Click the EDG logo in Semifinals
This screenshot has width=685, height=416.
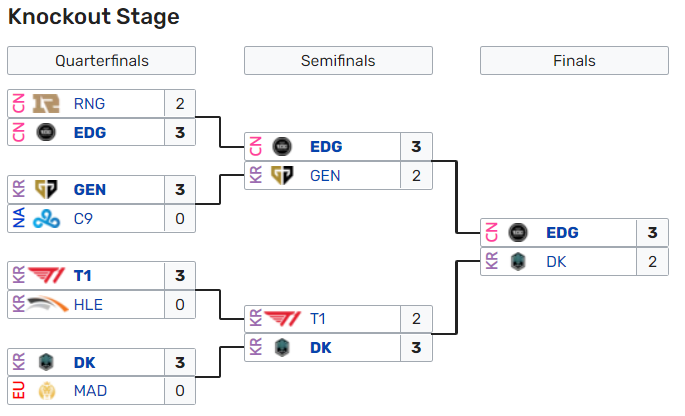283,146
